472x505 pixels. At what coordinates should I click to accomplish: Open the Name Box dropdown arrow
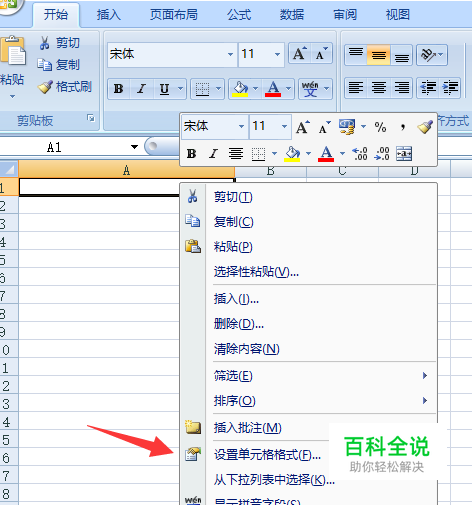134,147
